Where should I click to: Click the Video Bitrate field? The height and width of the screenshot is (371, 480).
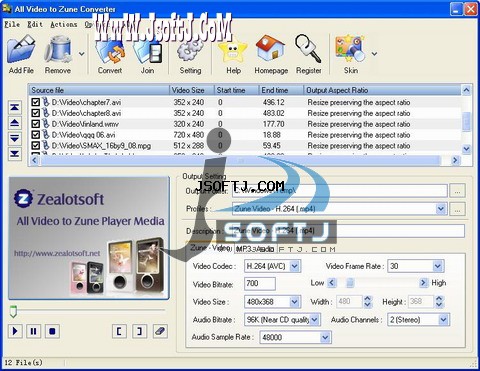click(x=260, y=284)
